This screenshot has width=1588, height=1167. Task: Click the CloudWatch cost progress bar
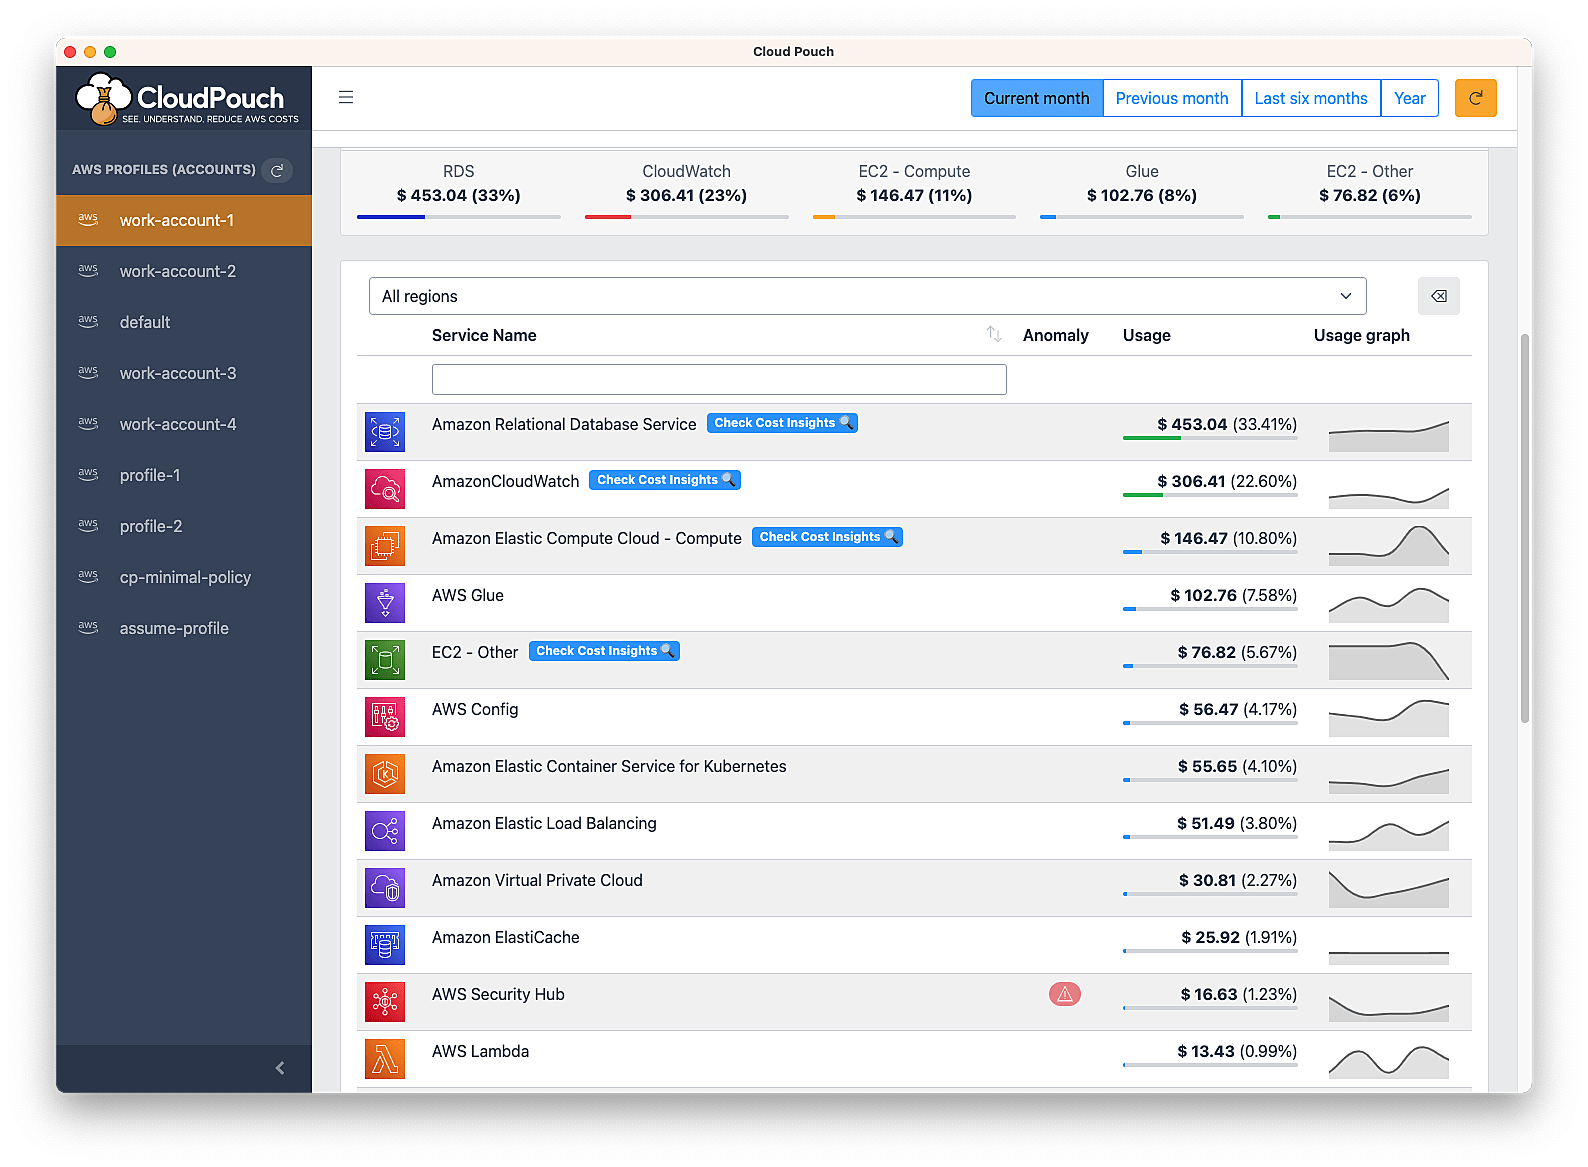[x=686, y=217]
